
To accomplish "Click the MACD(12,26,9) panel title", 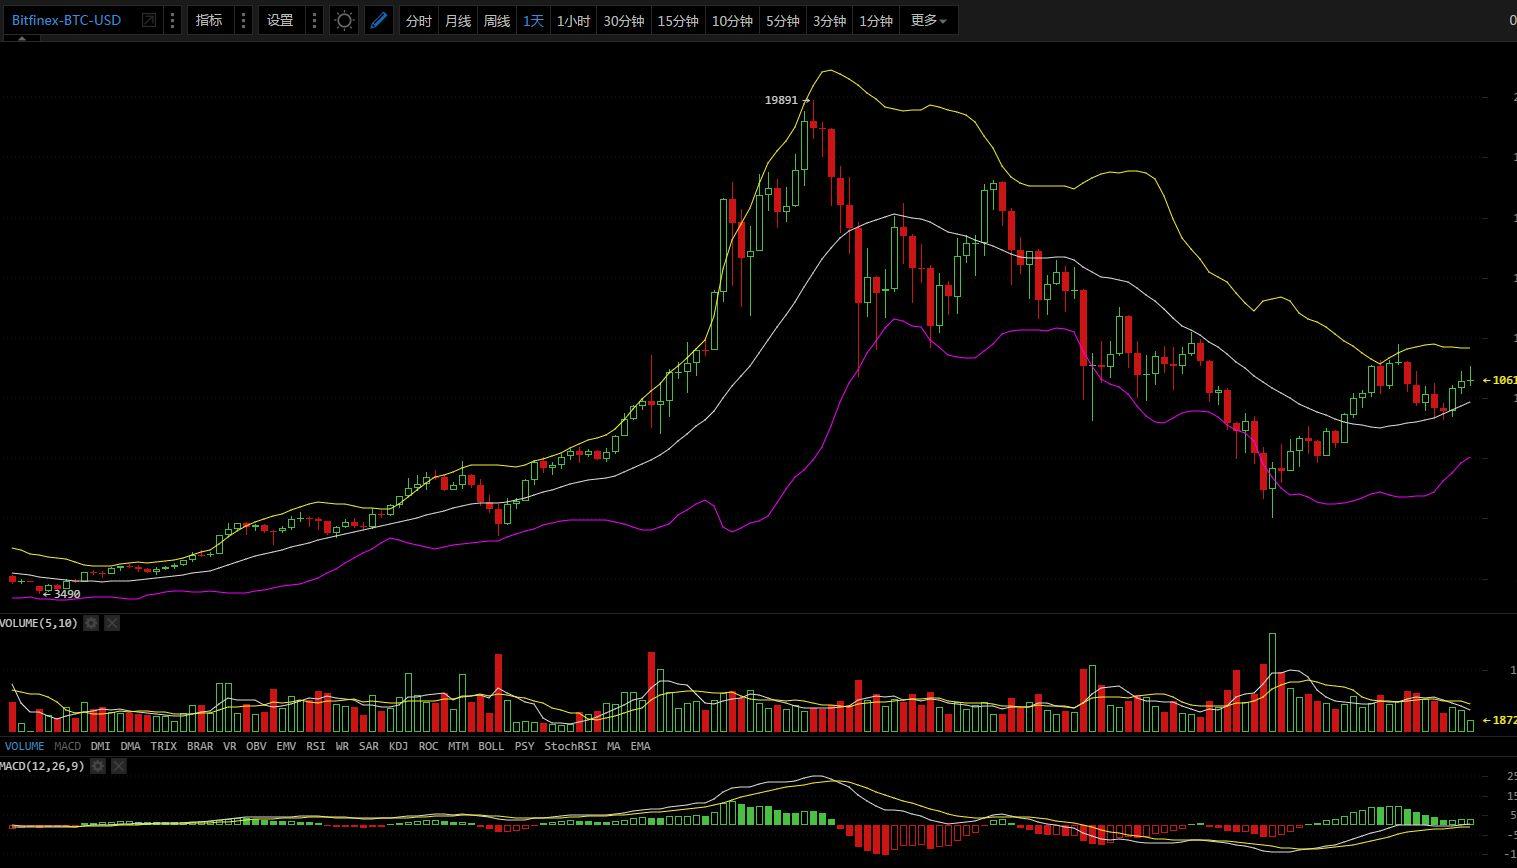I will coord(42,766).
